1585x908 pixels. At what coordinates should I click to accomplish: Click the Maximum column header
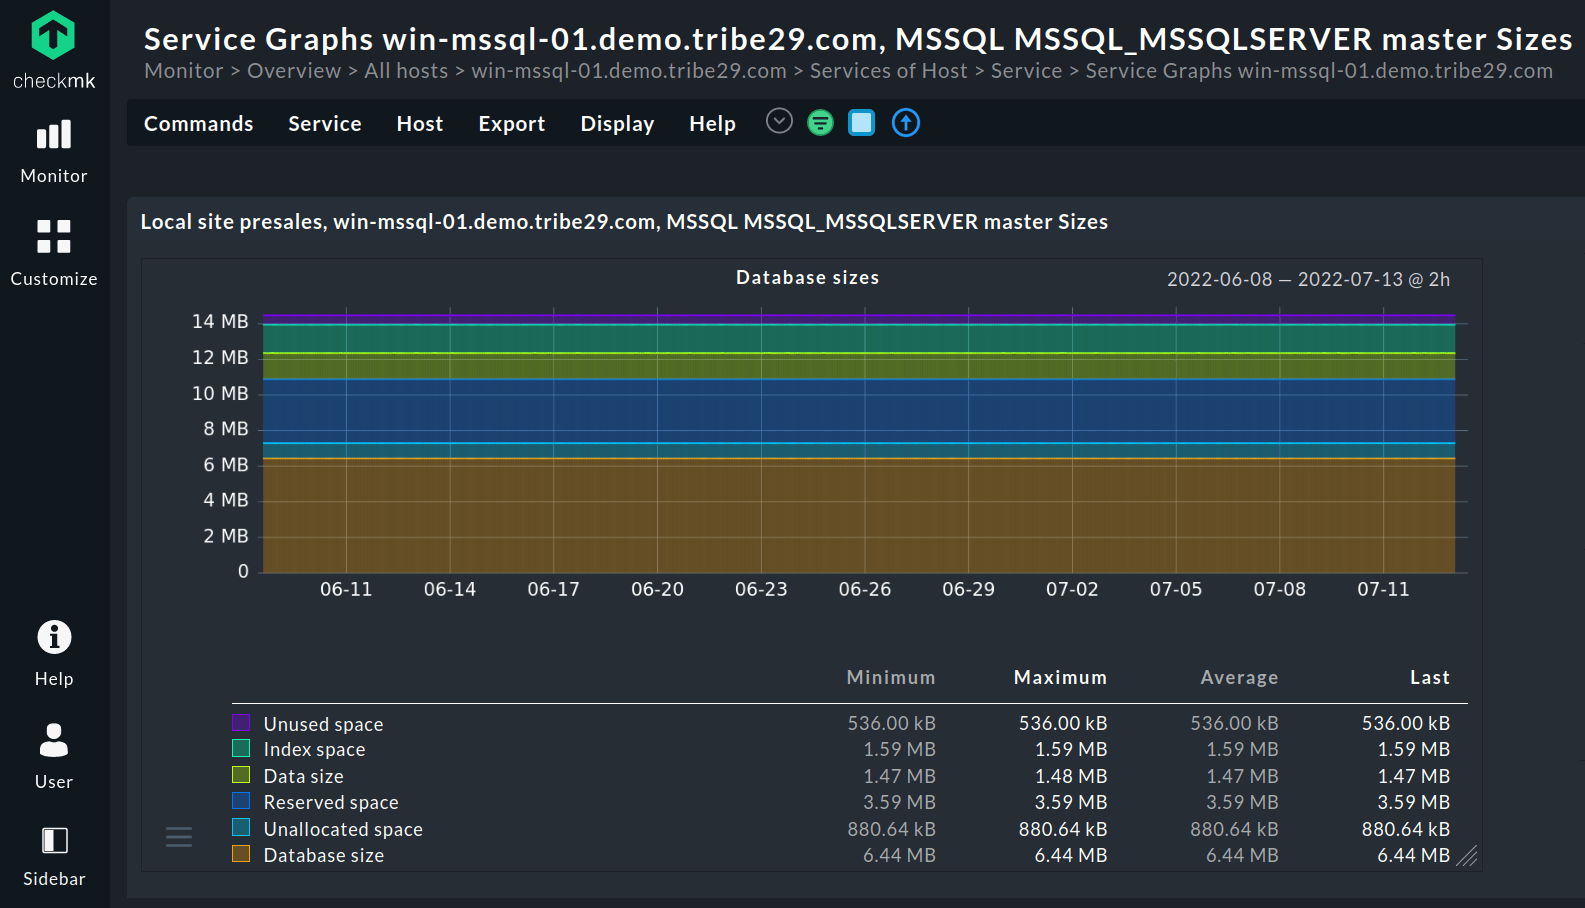[1061, 678]
